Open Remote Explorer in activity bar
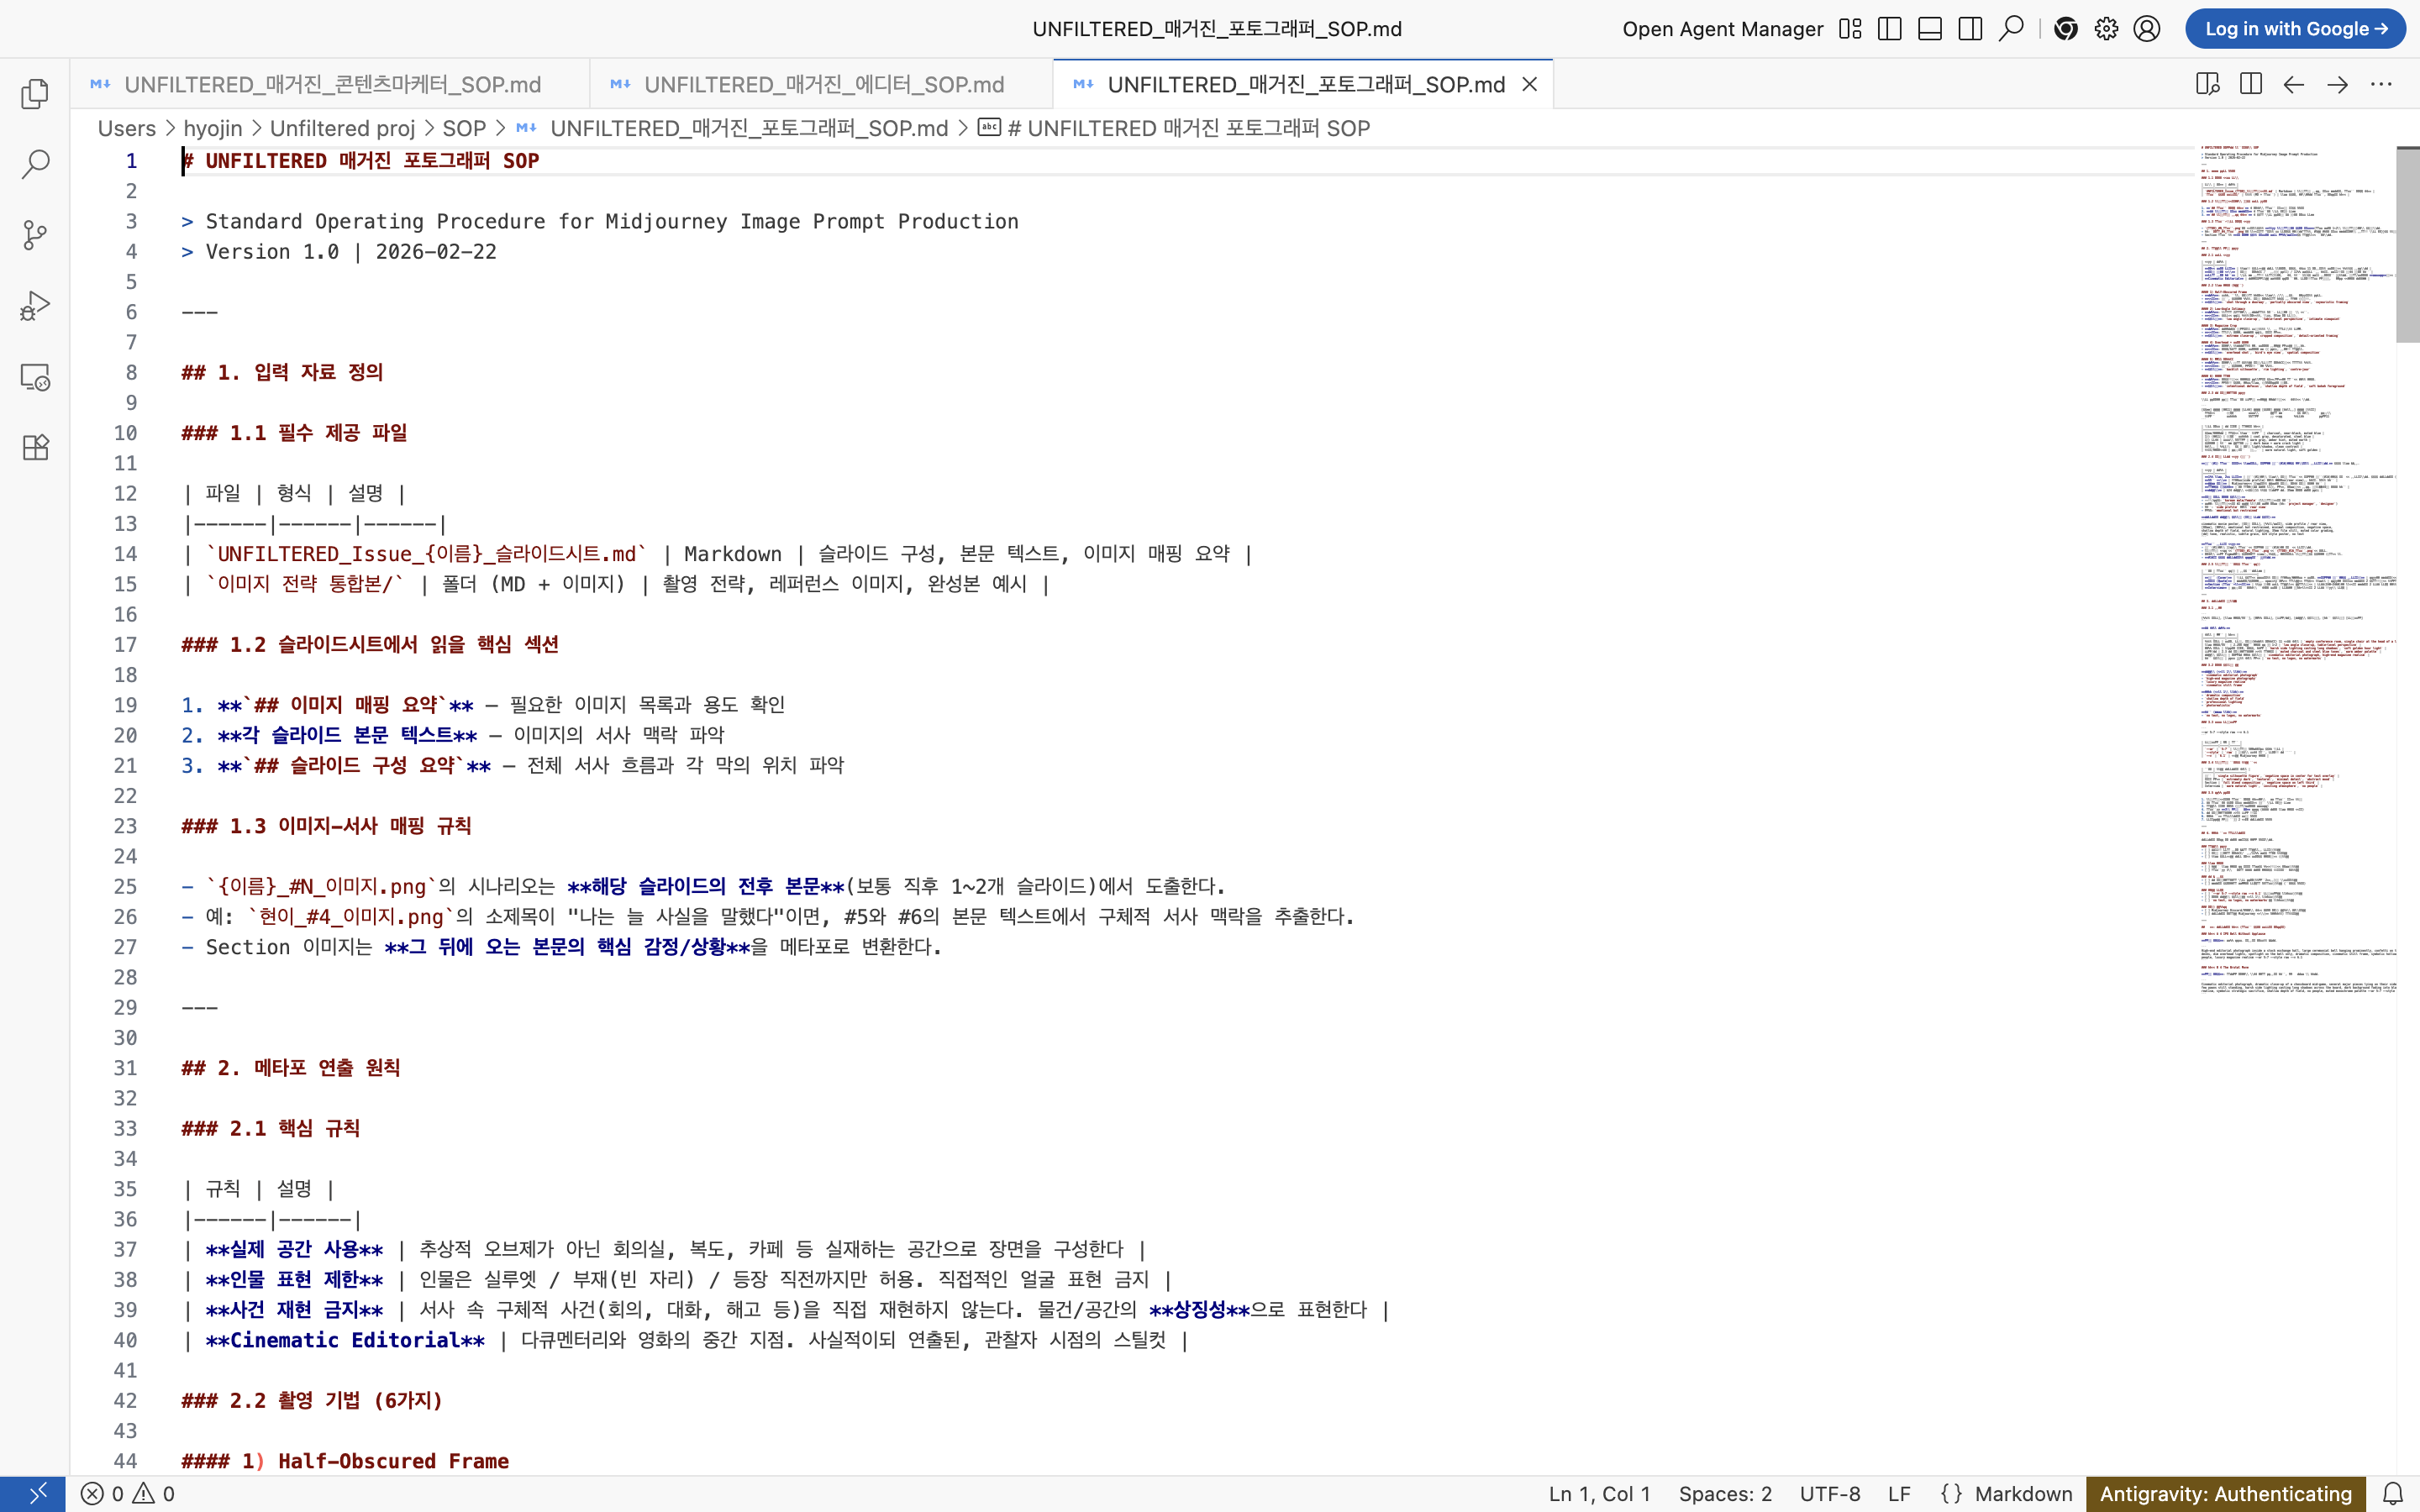The width and height of the screenshot is (2420, 1512). 35,377
